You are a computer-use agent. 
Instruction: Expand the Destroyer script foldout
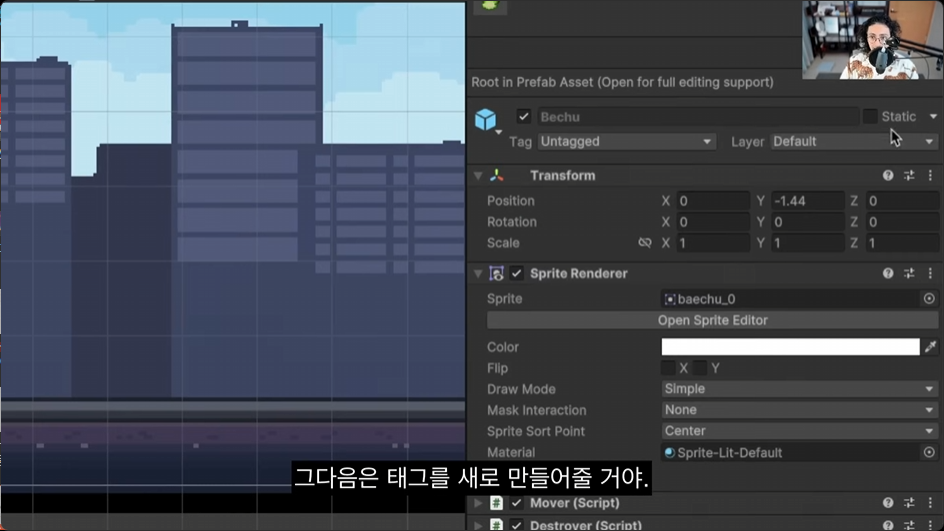click(478, 525)
